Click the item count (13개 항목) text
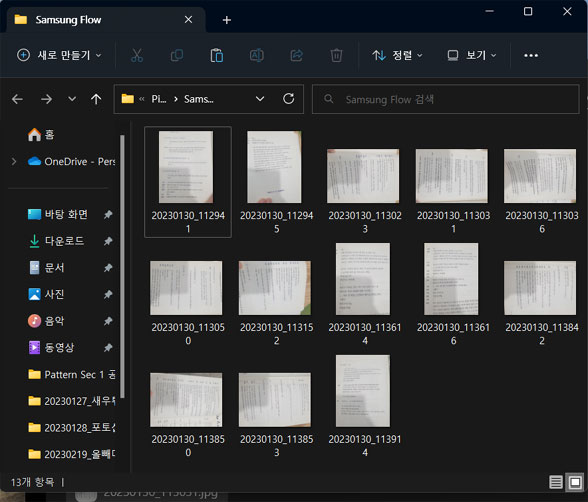 click(32, 482)
